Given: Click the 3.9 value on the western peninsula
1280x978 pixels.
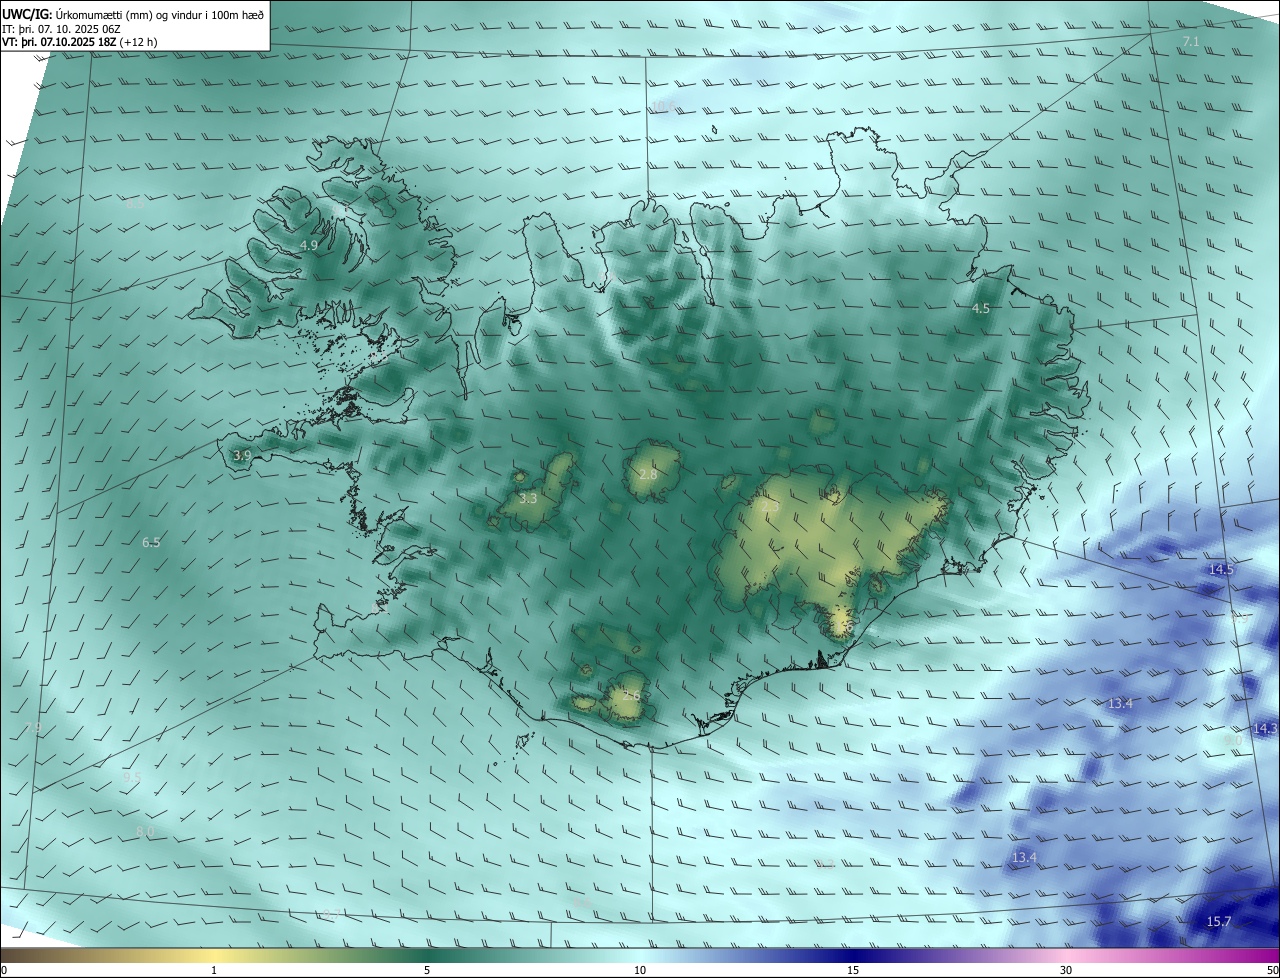Looking at the screenshot, I should [x=242, y=455].
